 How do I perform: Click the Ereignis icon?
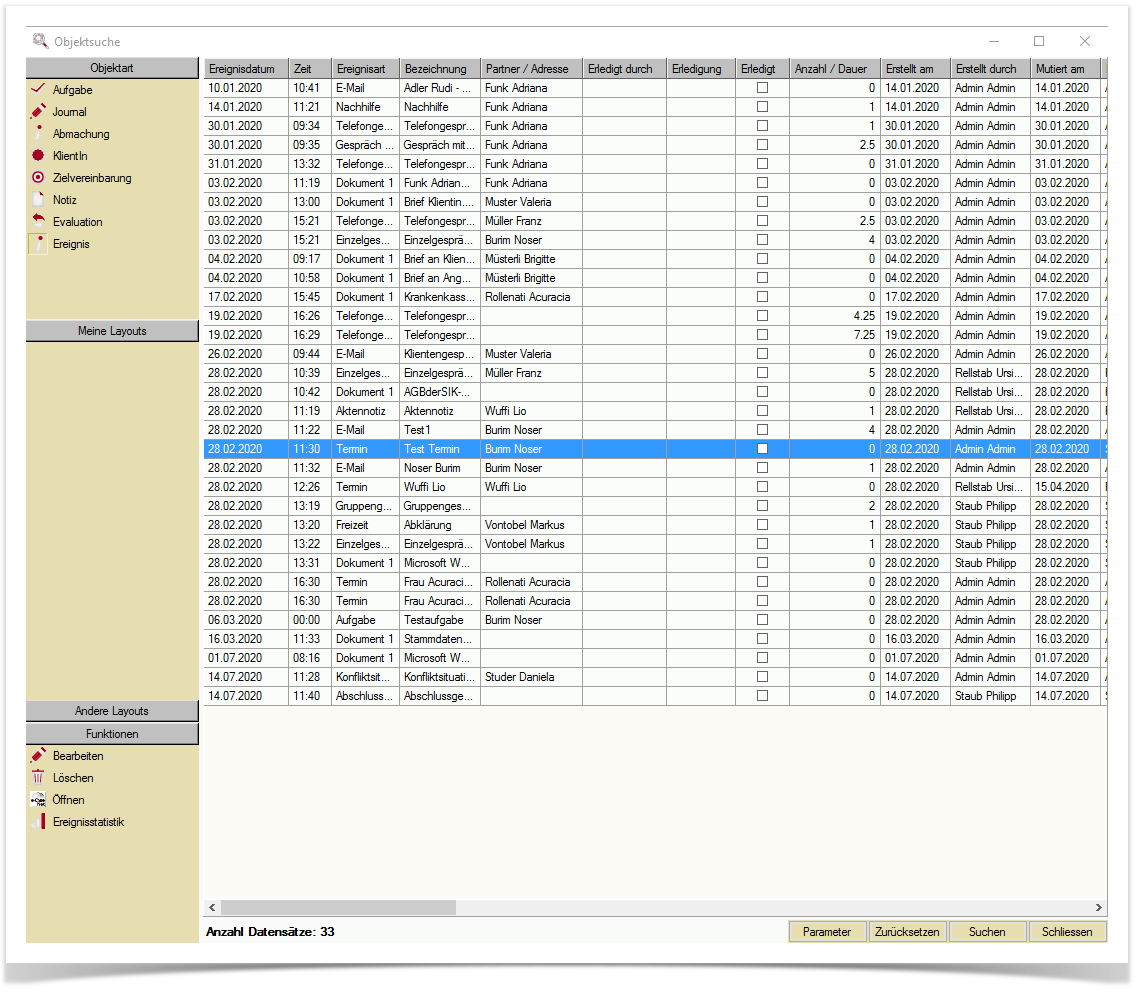[39, 243]
